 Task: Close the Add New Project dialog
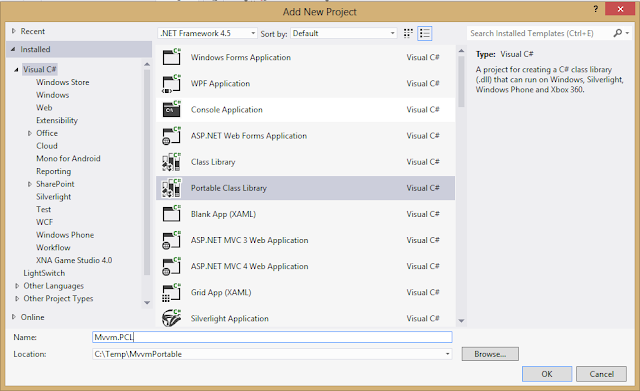click(x=620, y=9)
